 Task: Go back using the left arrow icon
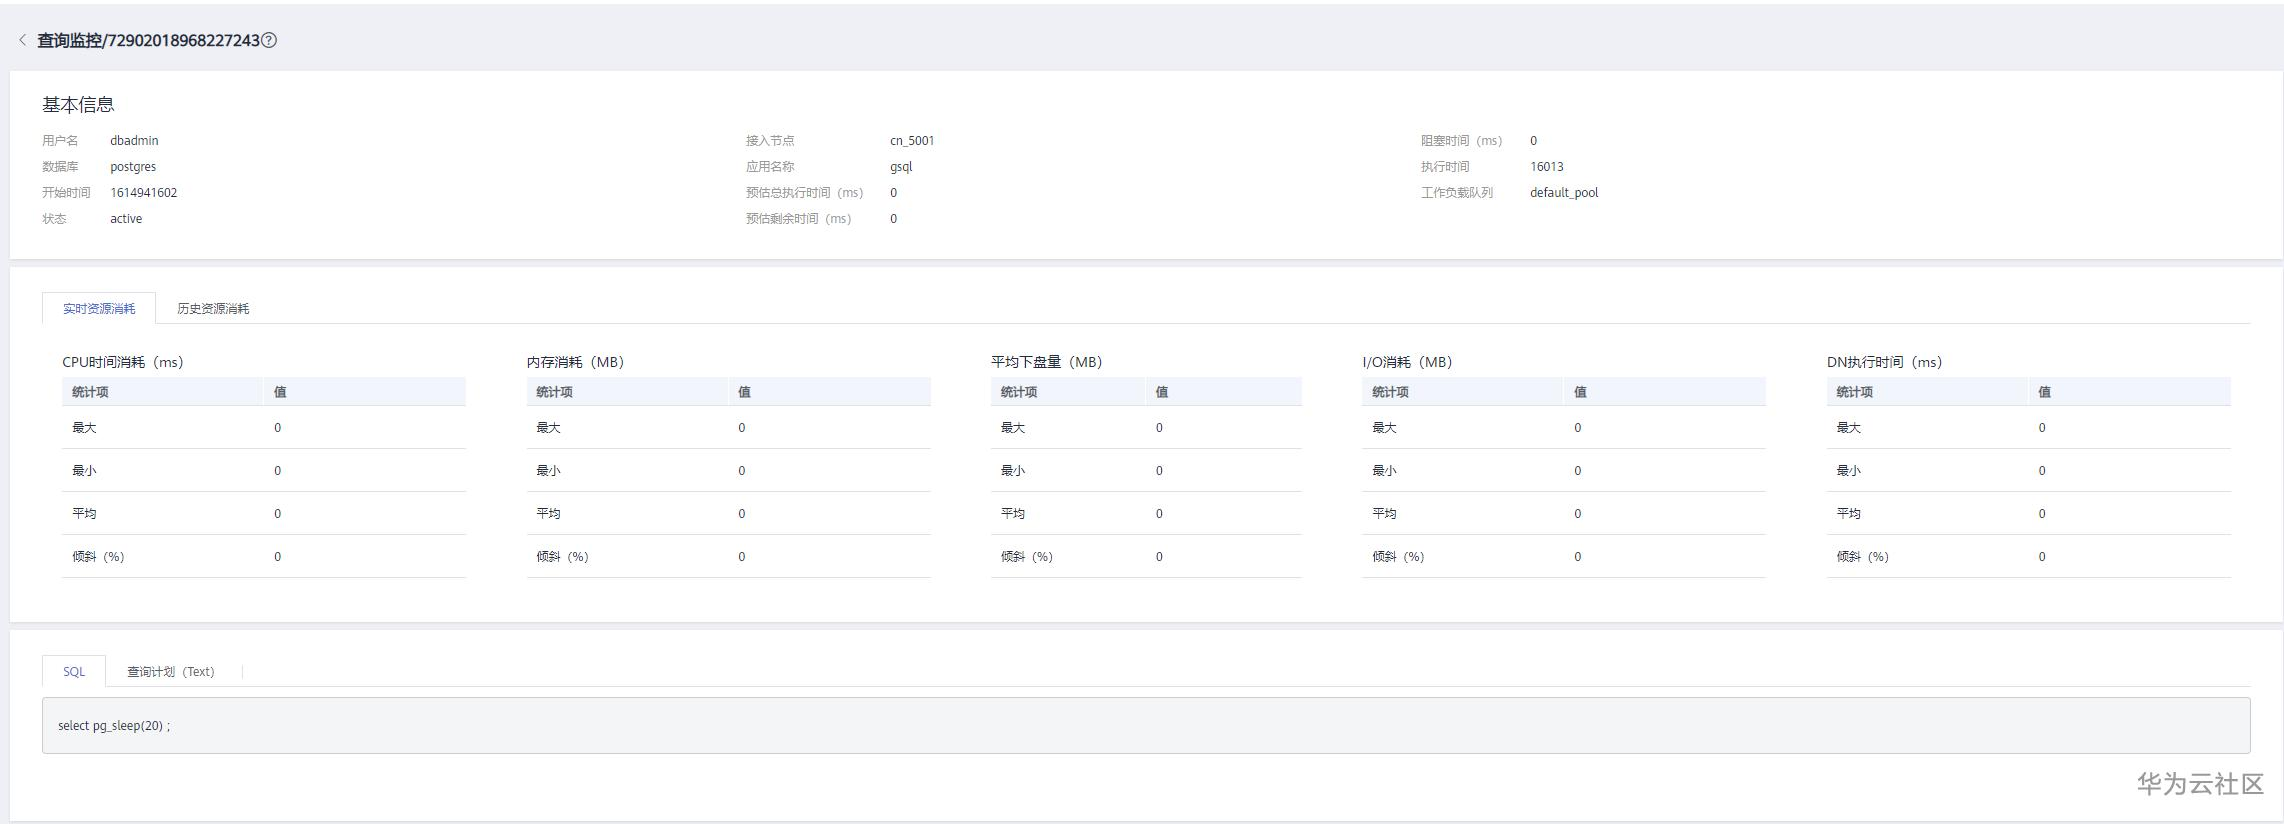pos(22,40)
